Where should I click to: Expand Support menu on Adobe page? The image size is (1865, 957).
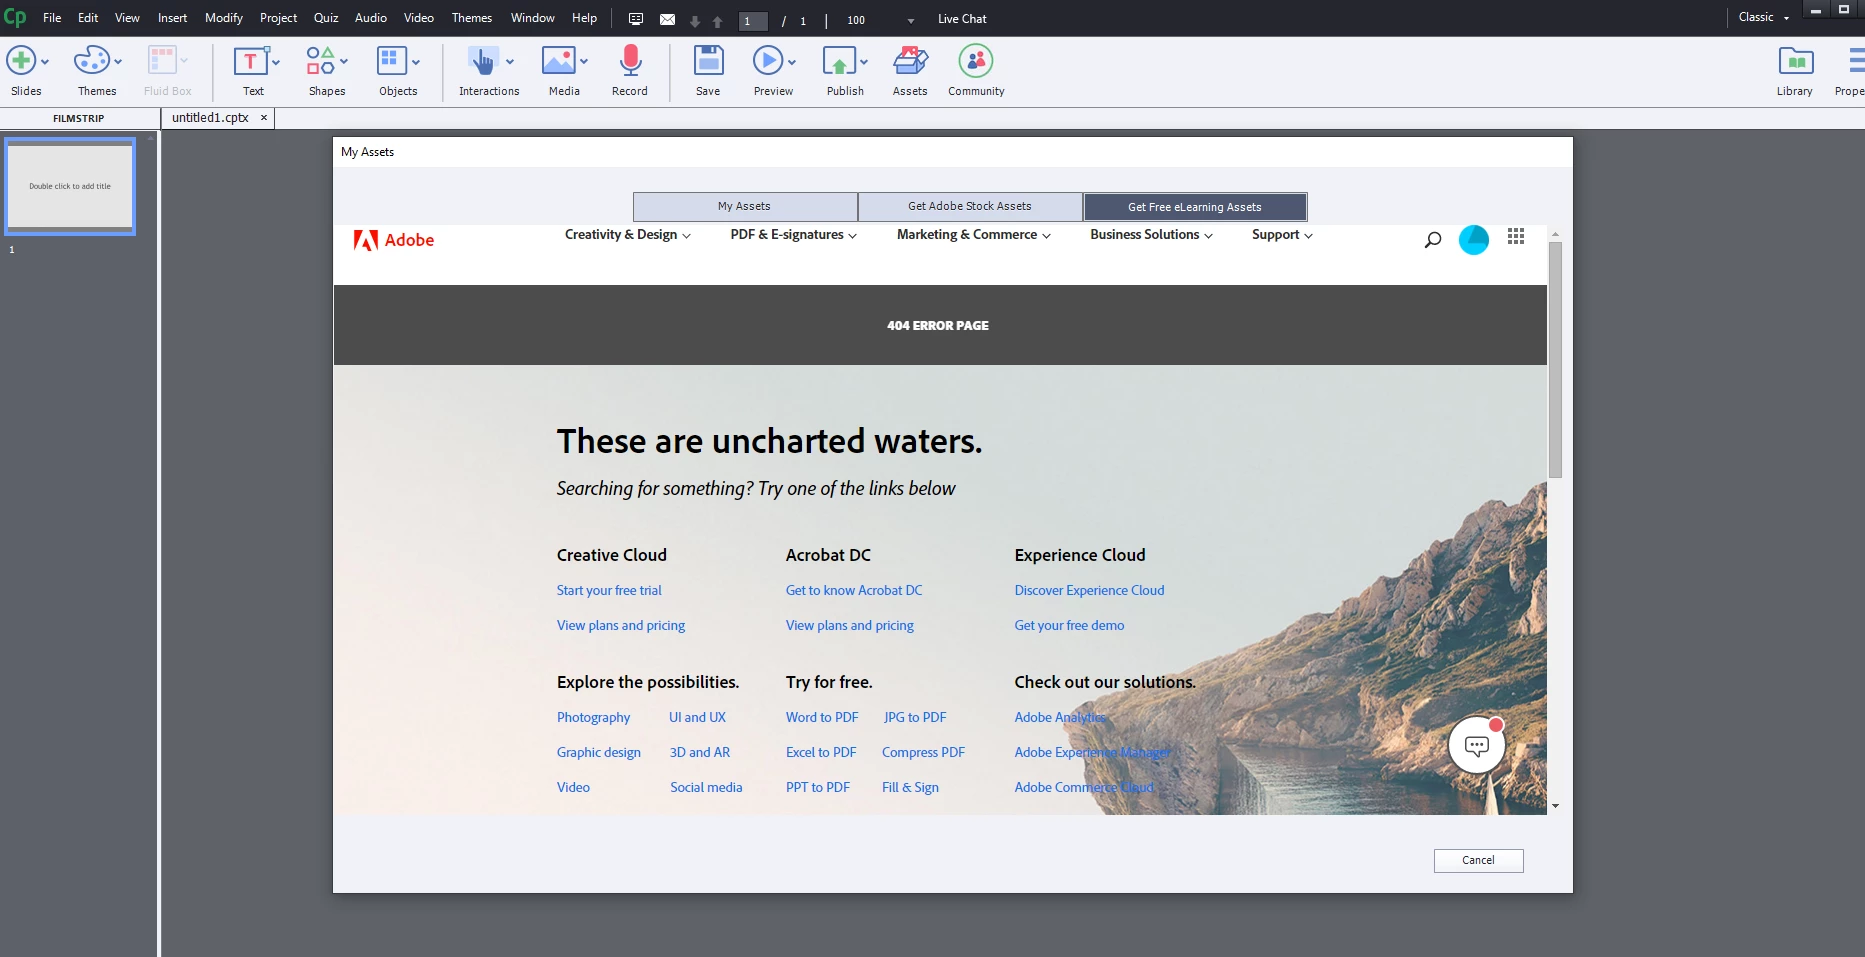(x=1282, y=235)
